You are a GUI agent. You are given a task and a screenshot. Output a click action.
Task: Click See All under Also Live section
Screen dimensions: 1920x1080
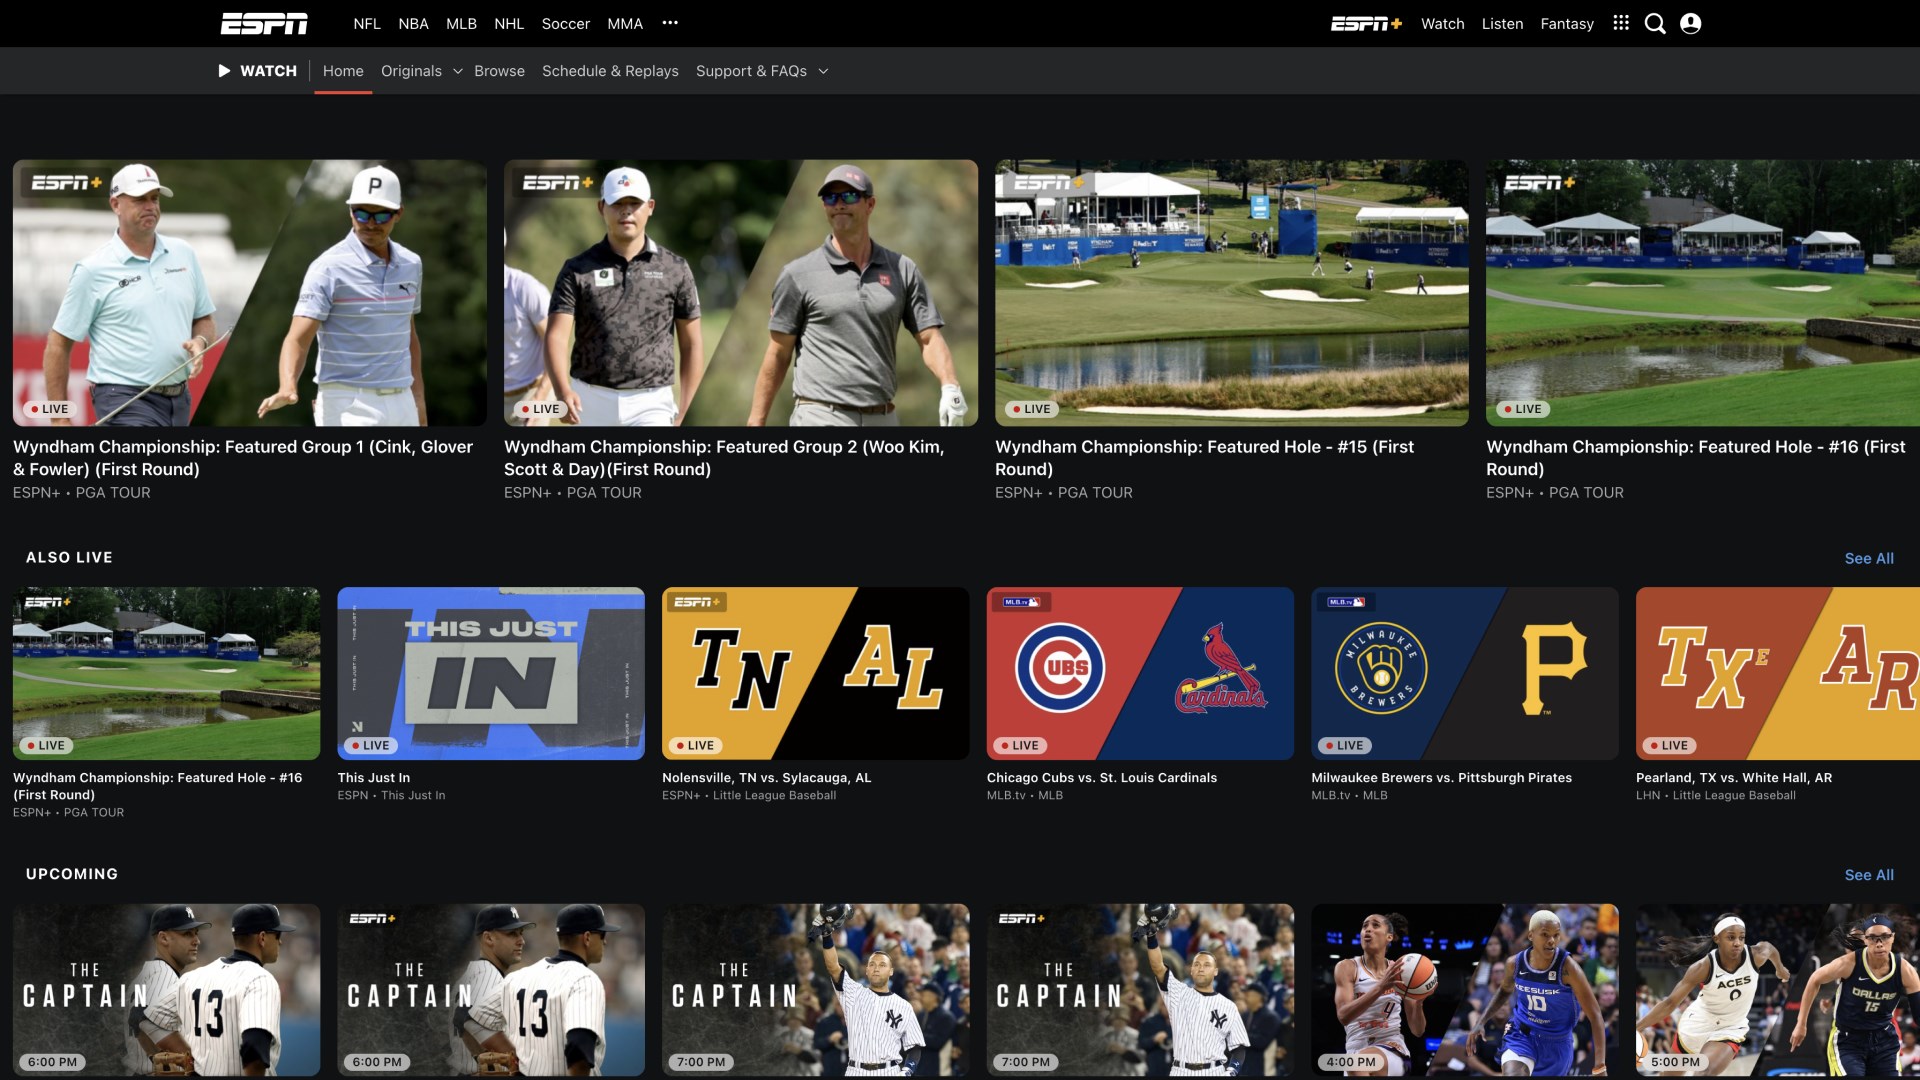coord(1870,558)
